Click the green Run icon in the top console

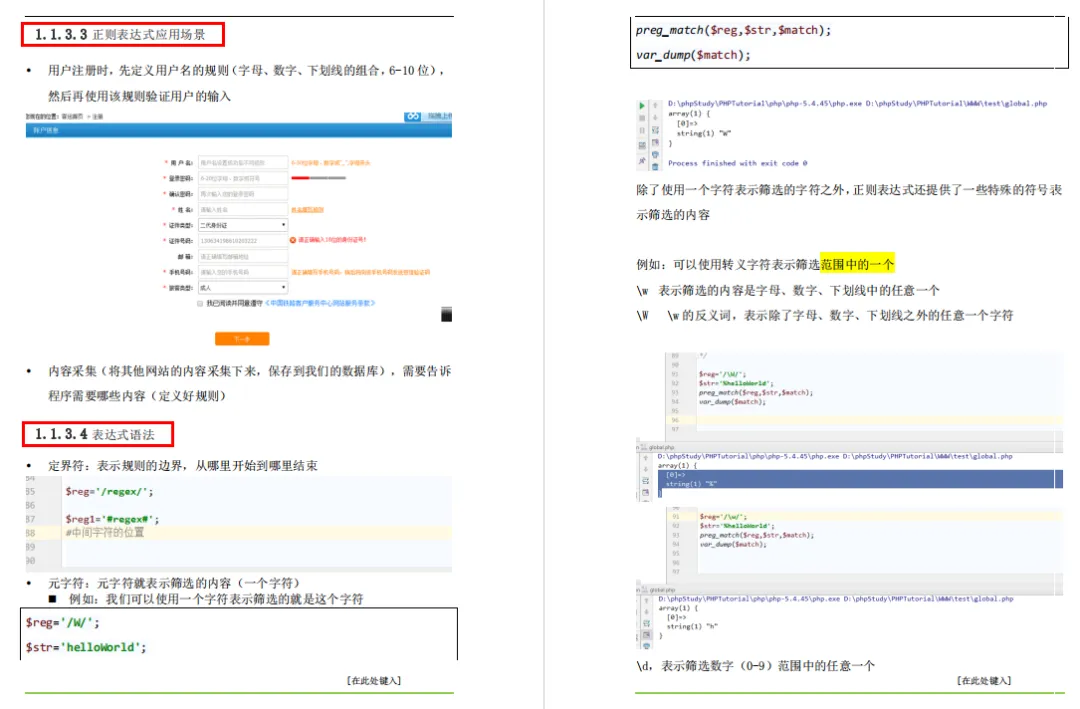(x=642, y=105)
